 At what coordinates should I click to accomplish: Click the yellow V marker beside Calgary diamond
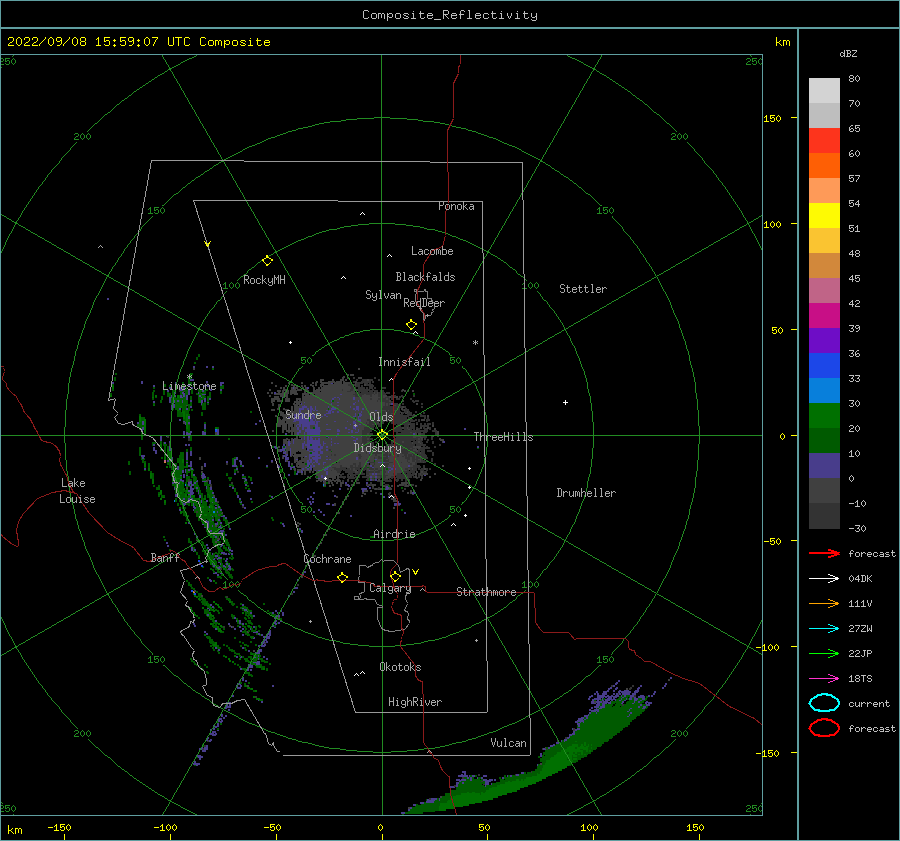click(416, 572)
